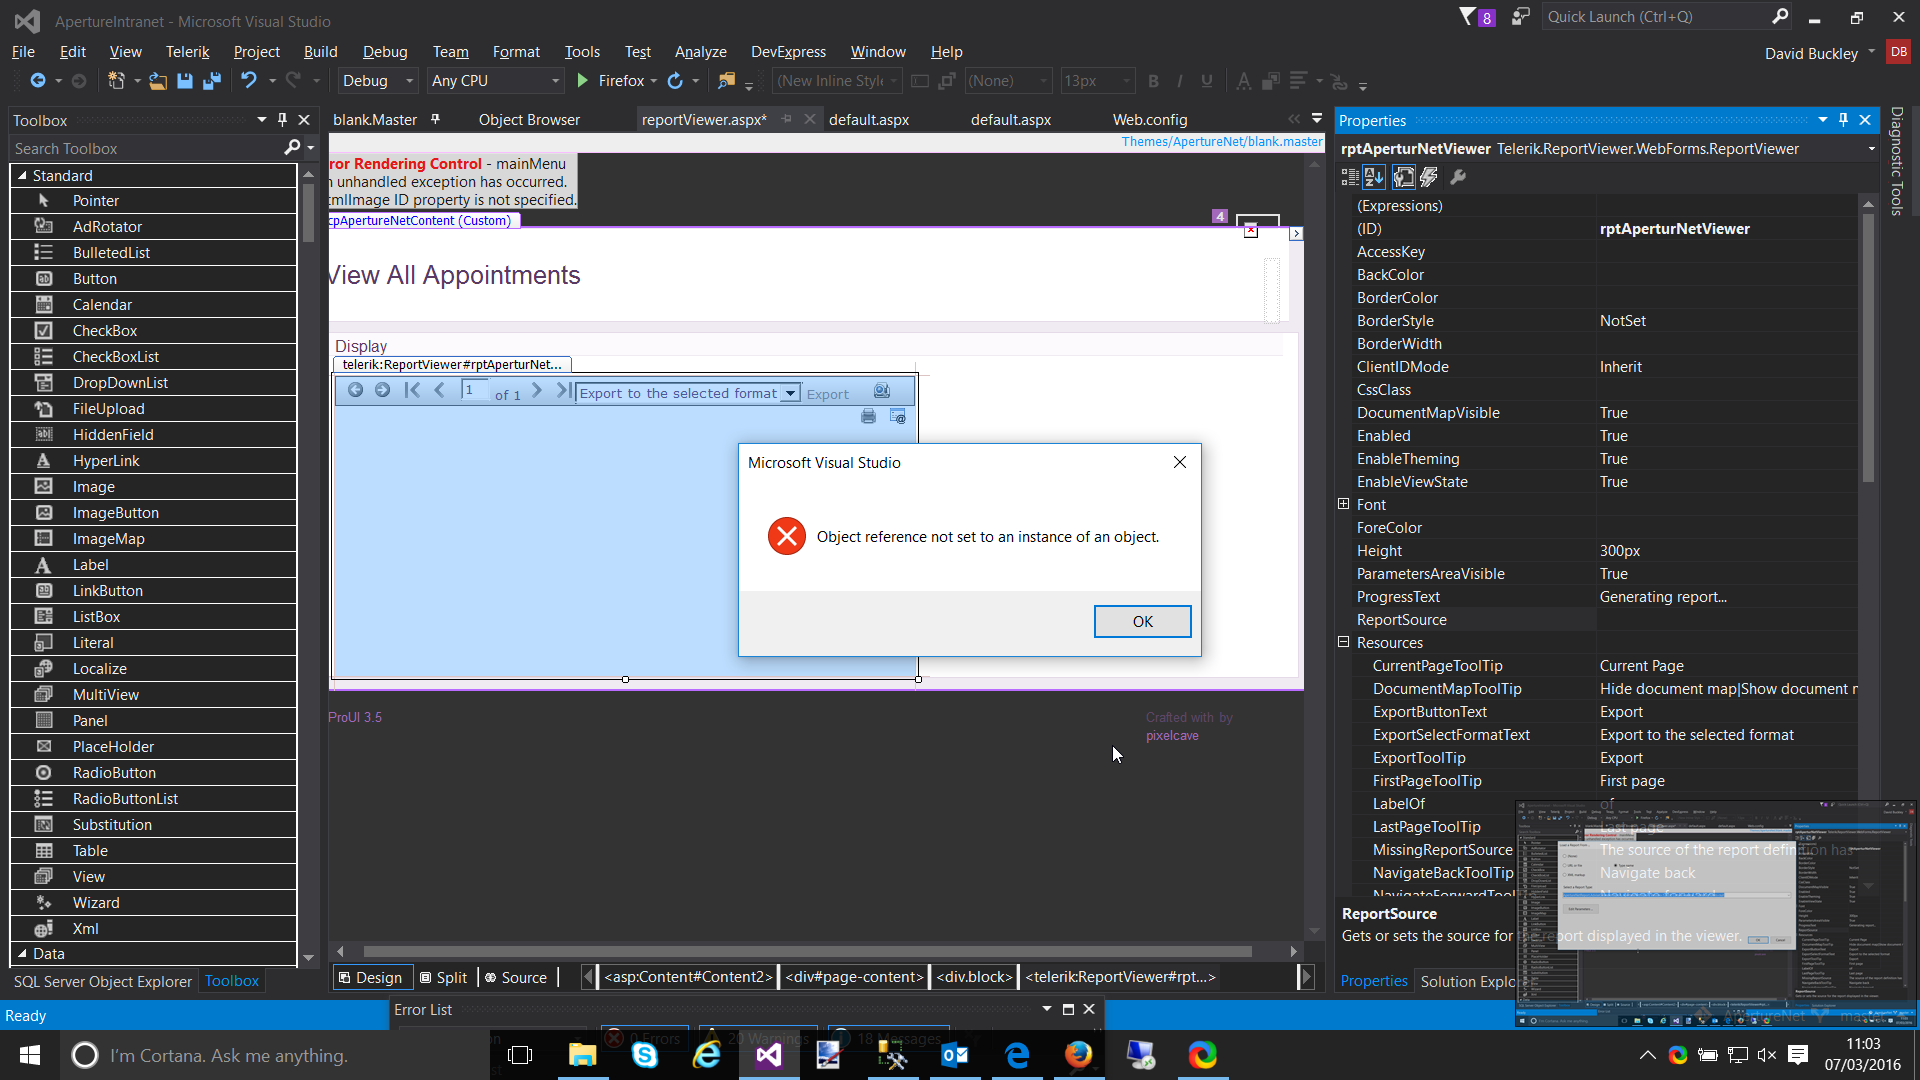1920x1080 pixels.
Task: Open the Build menu
Action: (x=320, y=52)
